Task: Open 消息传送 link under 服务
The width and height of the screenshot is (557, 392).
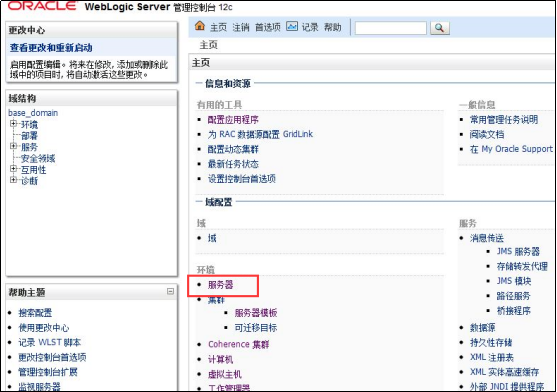Action: click(487, 238)
